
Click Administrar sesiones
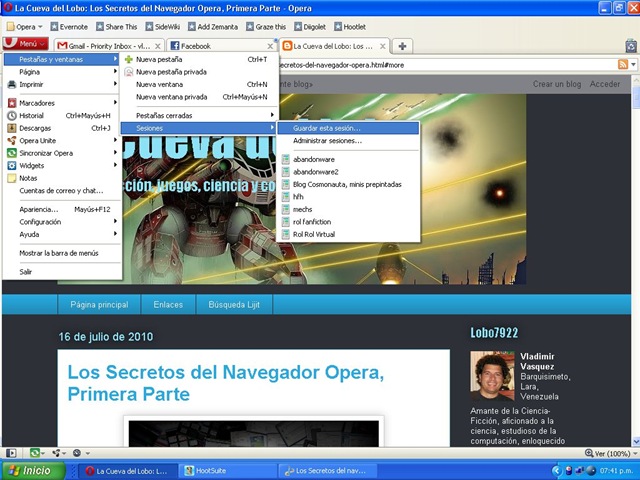click(x=348, y=141)
